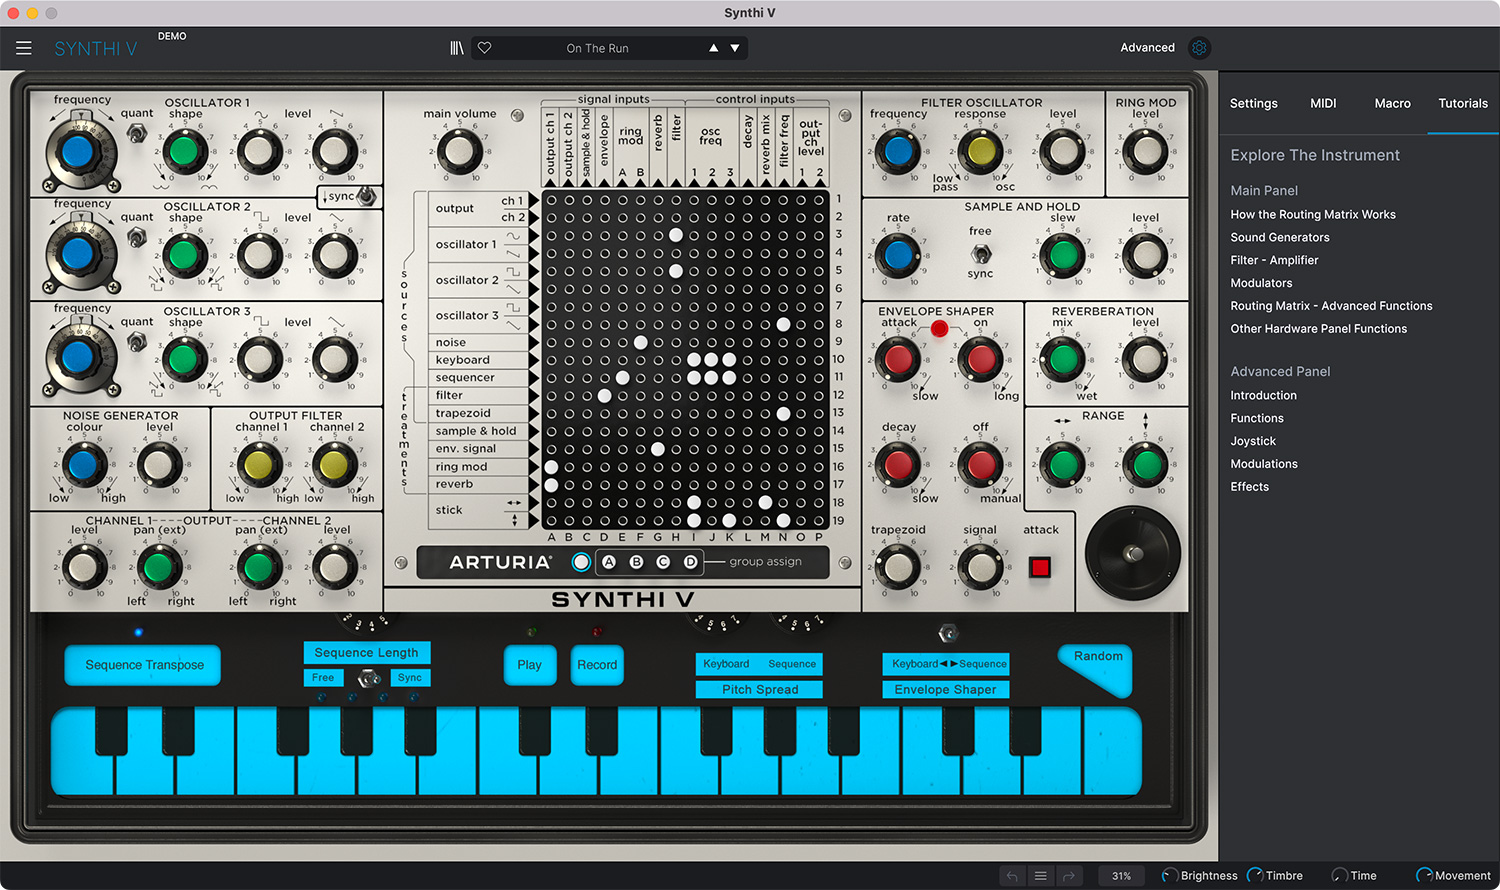Click the red envelope attack button
Image resolution: width=1500 pixels, height=890 pixels.
pyautogui.click(x=1040, y=567)
